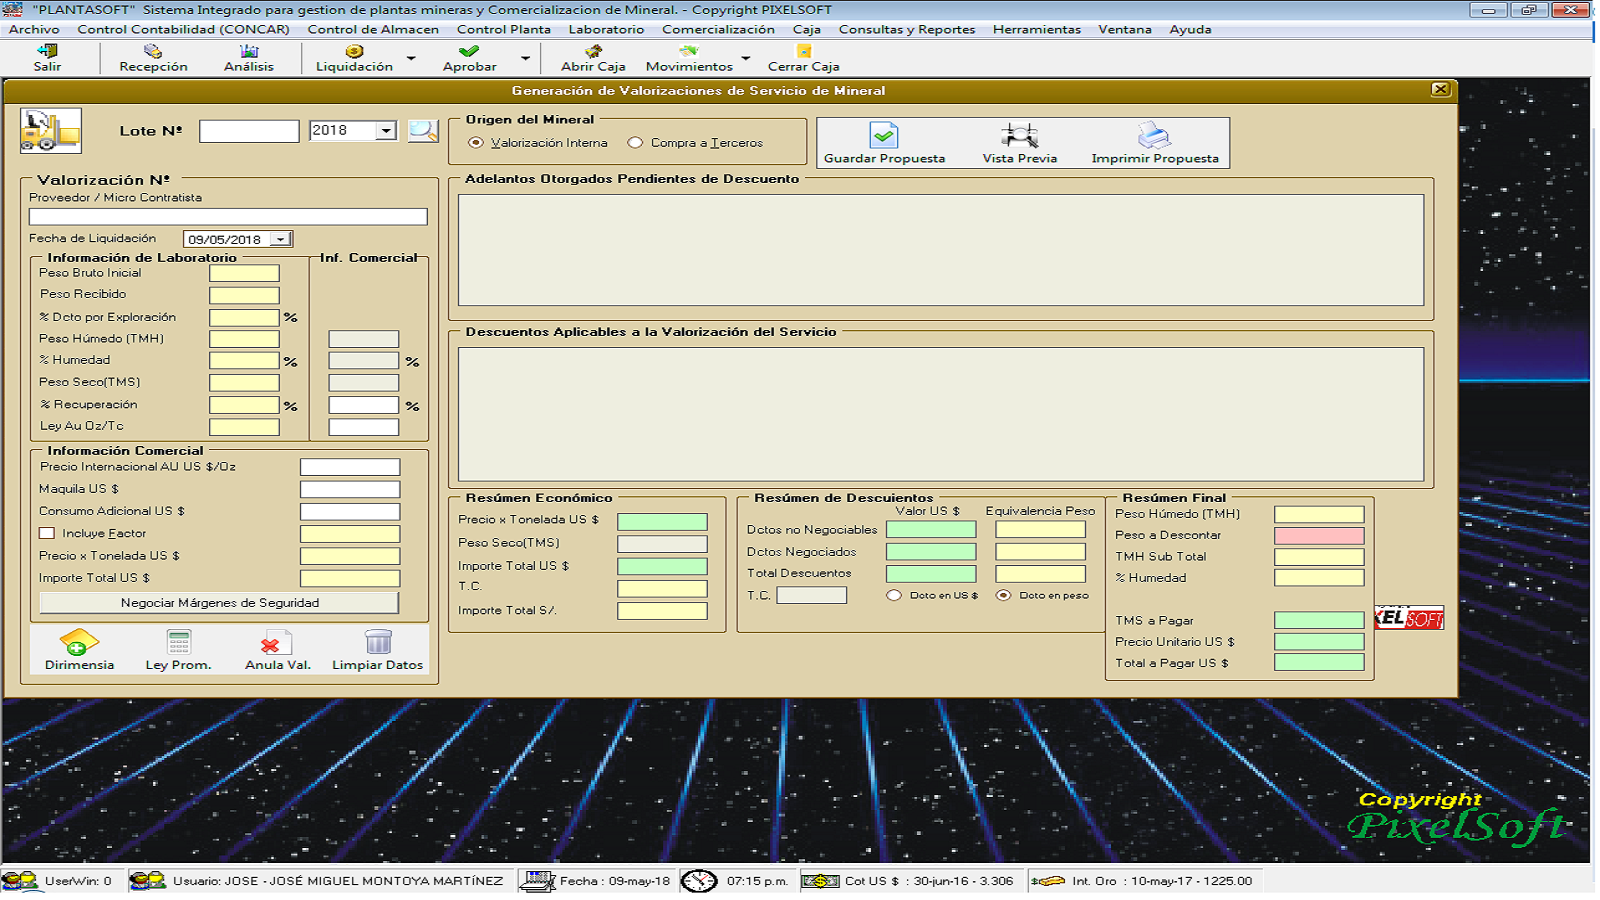
Task: Select Compra a Terceros radio option
Action: pyautogui.click(x=635, y=143)
